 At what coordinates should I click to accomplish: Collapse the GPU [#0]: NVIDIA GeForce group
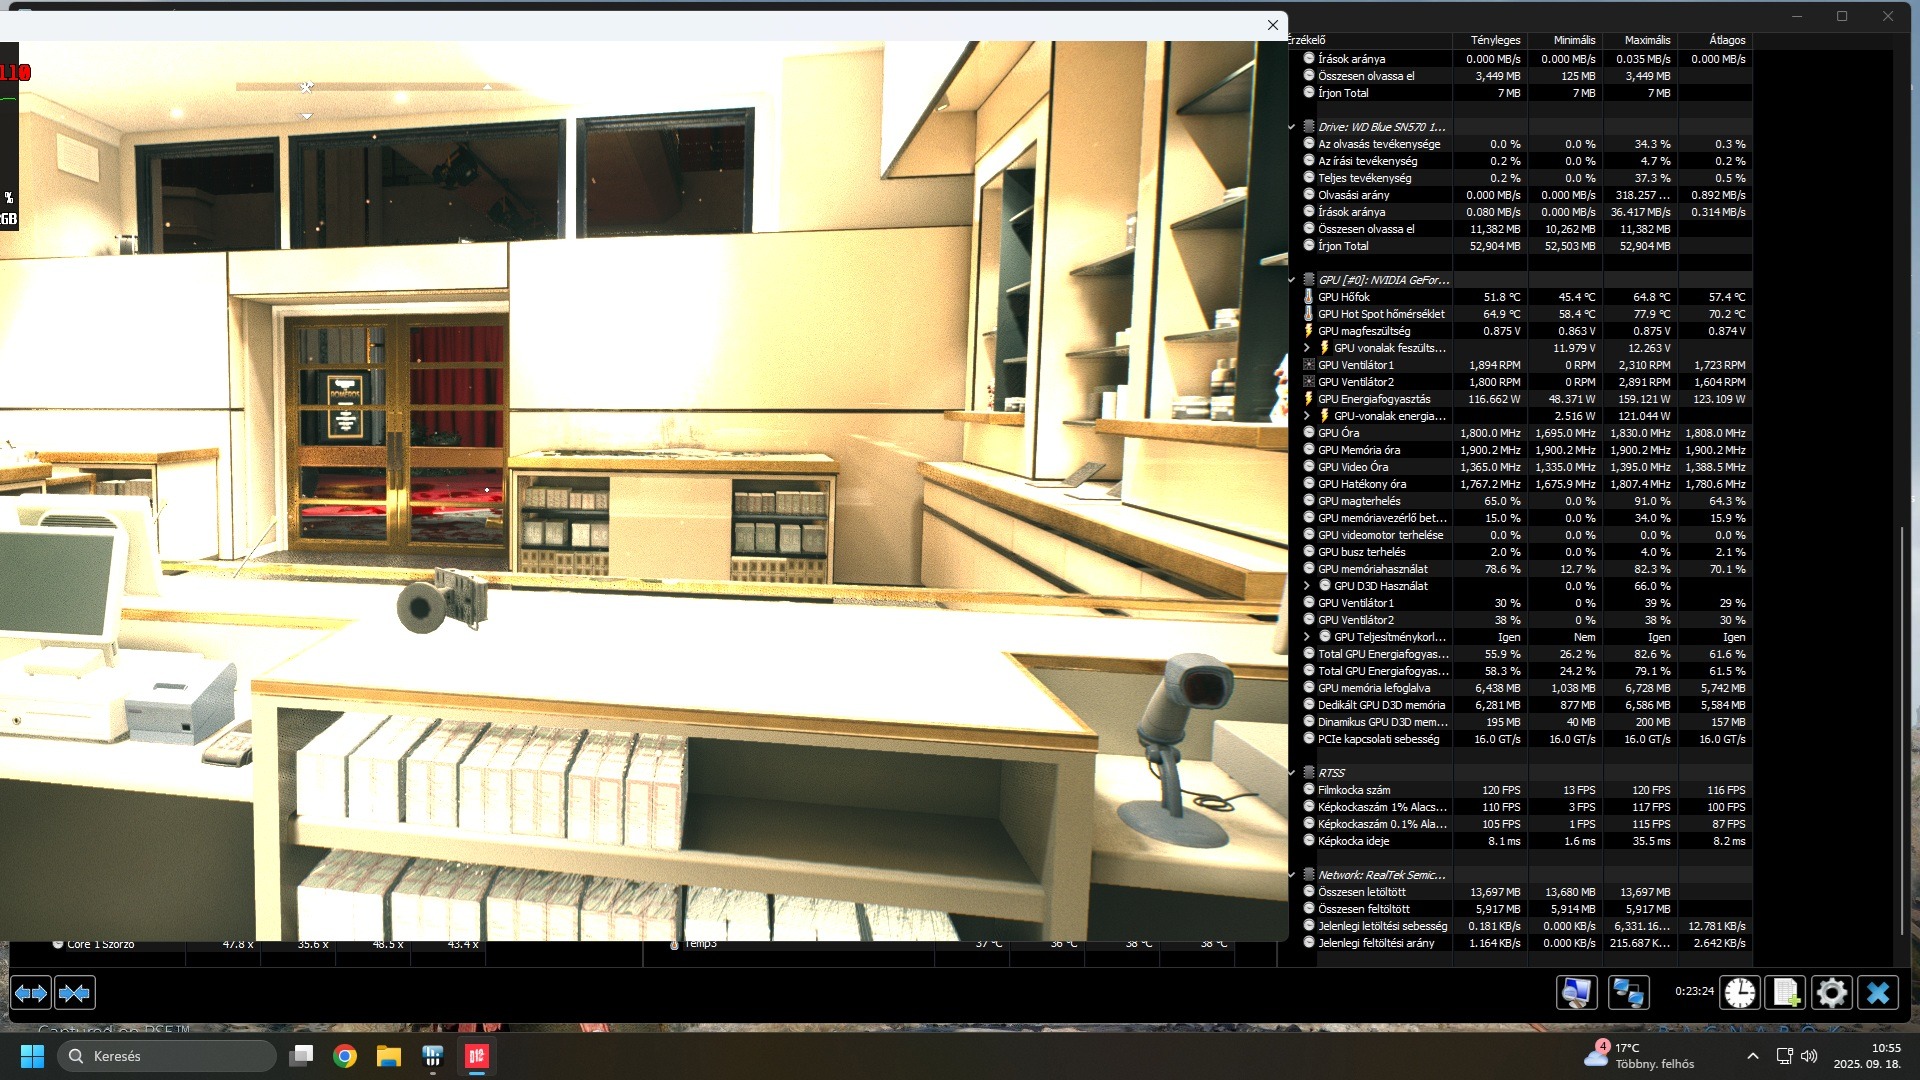pyautogui.click(x=1292, y=280)
